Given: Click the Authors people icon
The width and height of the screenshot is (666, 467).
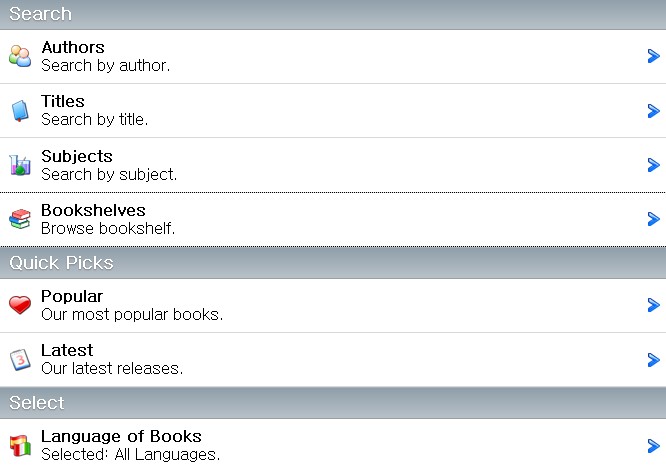Looking at the screenshot, I should (x=20, y=56).
